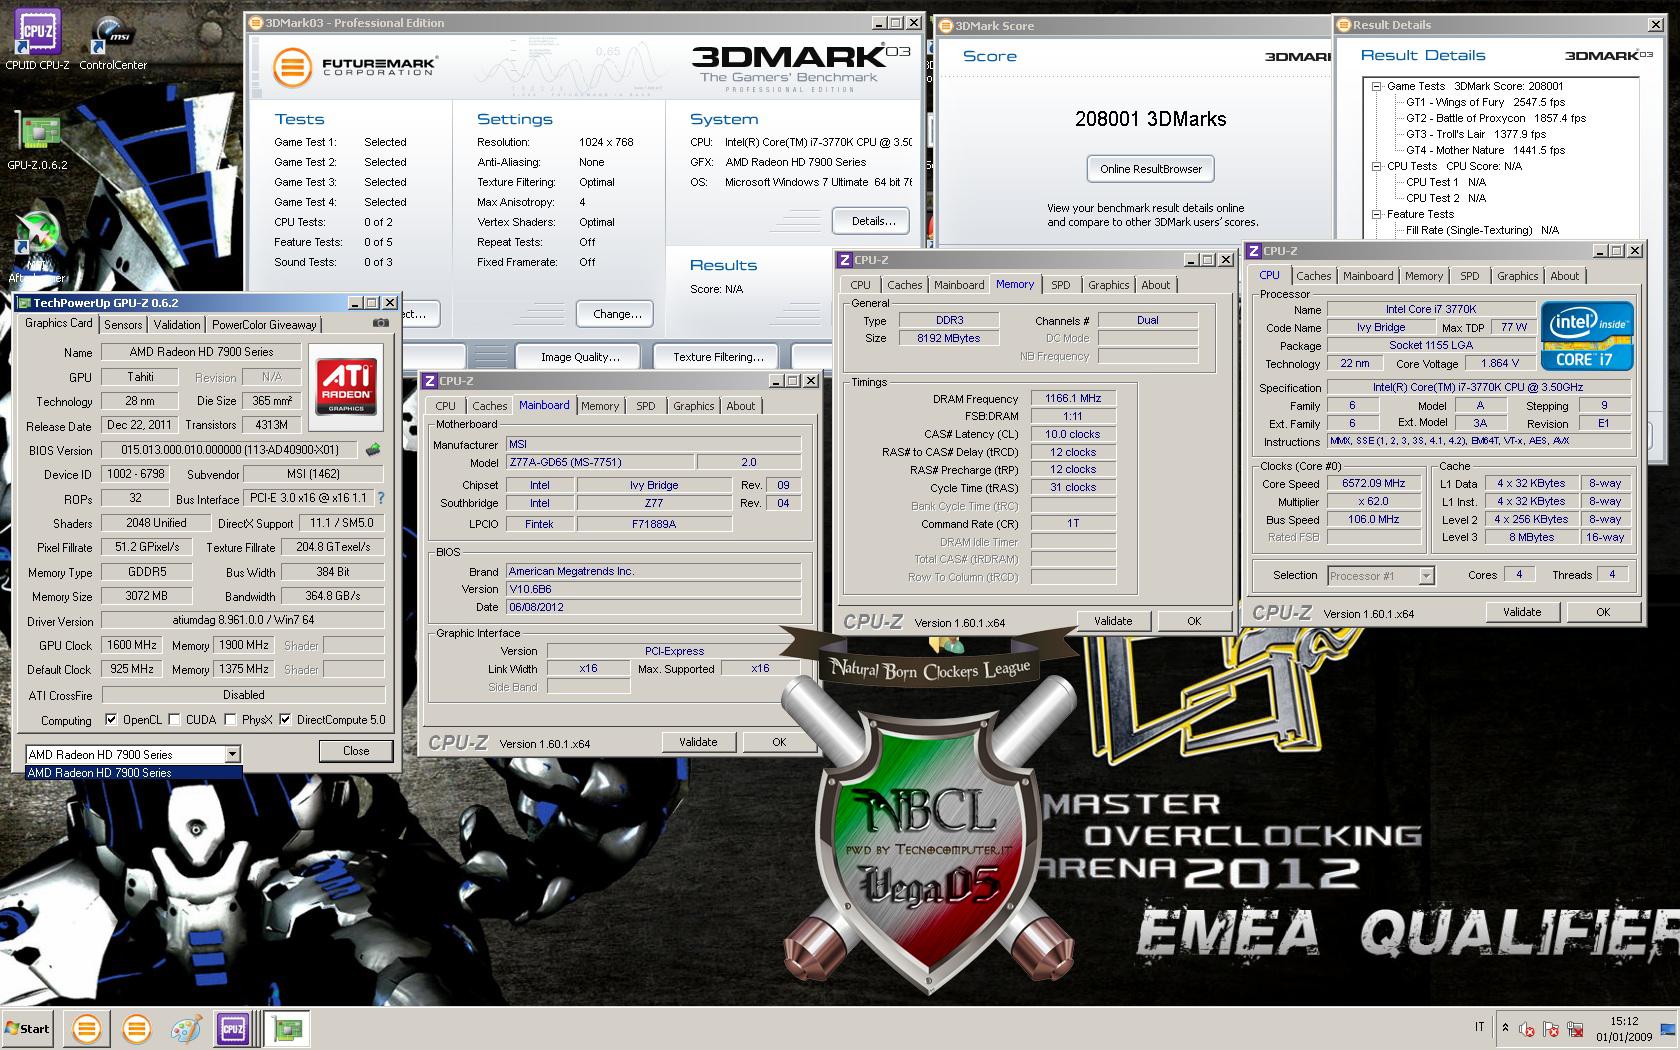Open Mainboard tab in CPU-Z processor window

click(1368, 276)
